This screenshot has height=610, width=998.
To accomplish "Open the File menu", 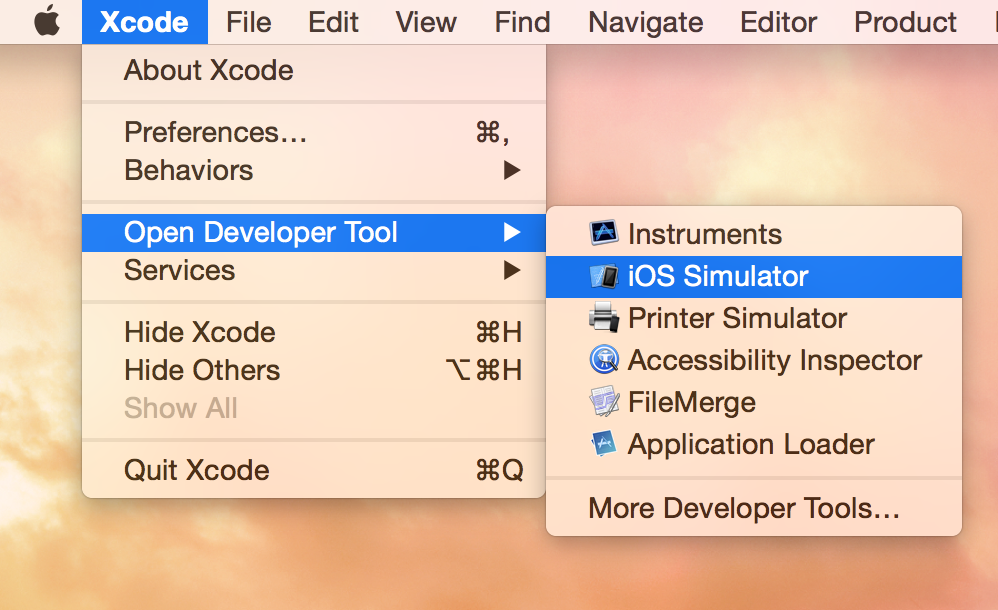I will point(248,22).
